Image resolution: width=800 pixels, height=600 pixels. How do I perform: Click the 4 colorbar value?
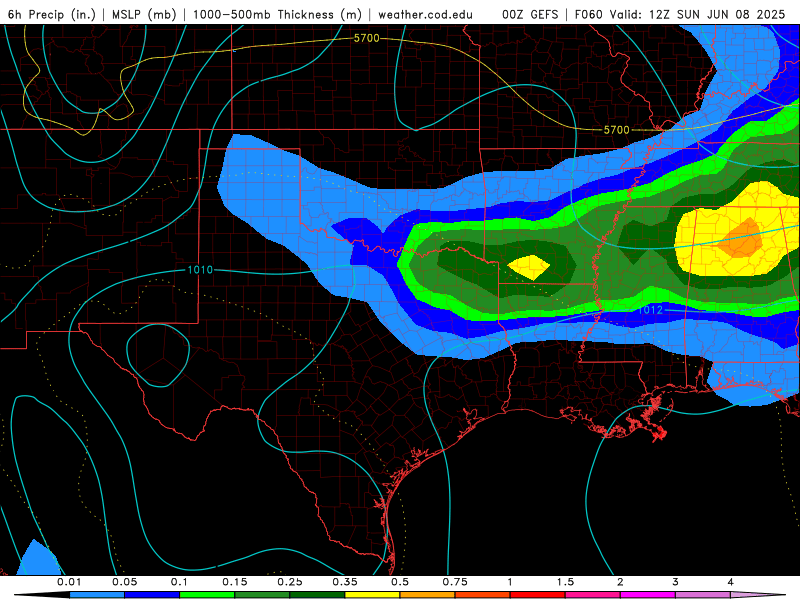click(731, 582)
